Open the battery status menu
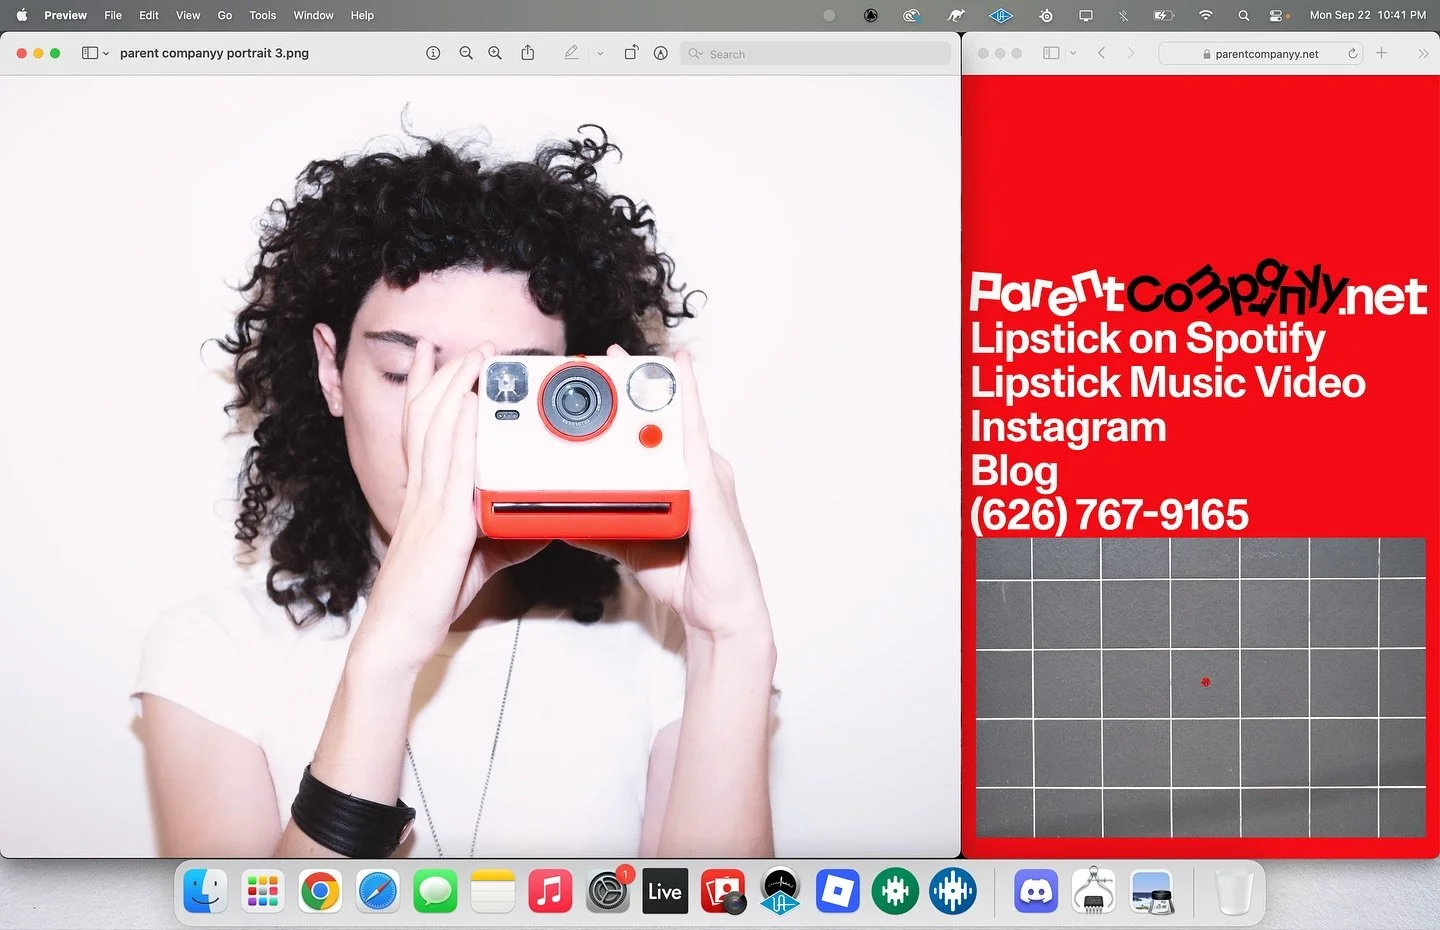This screenshot has width=1440, height=930. pos(1163,15)
